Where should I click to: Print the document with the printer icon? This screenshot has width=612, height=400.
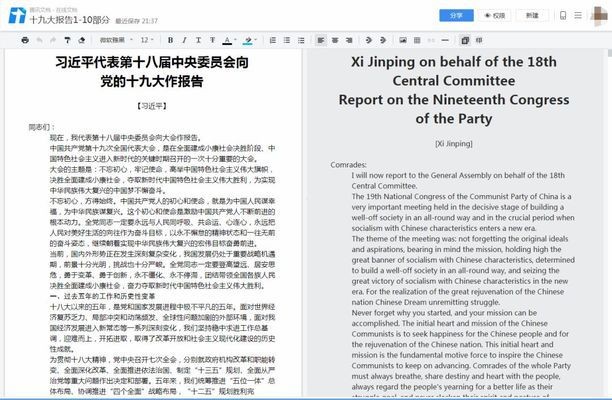pyautogui.click(x=25, y=40)
